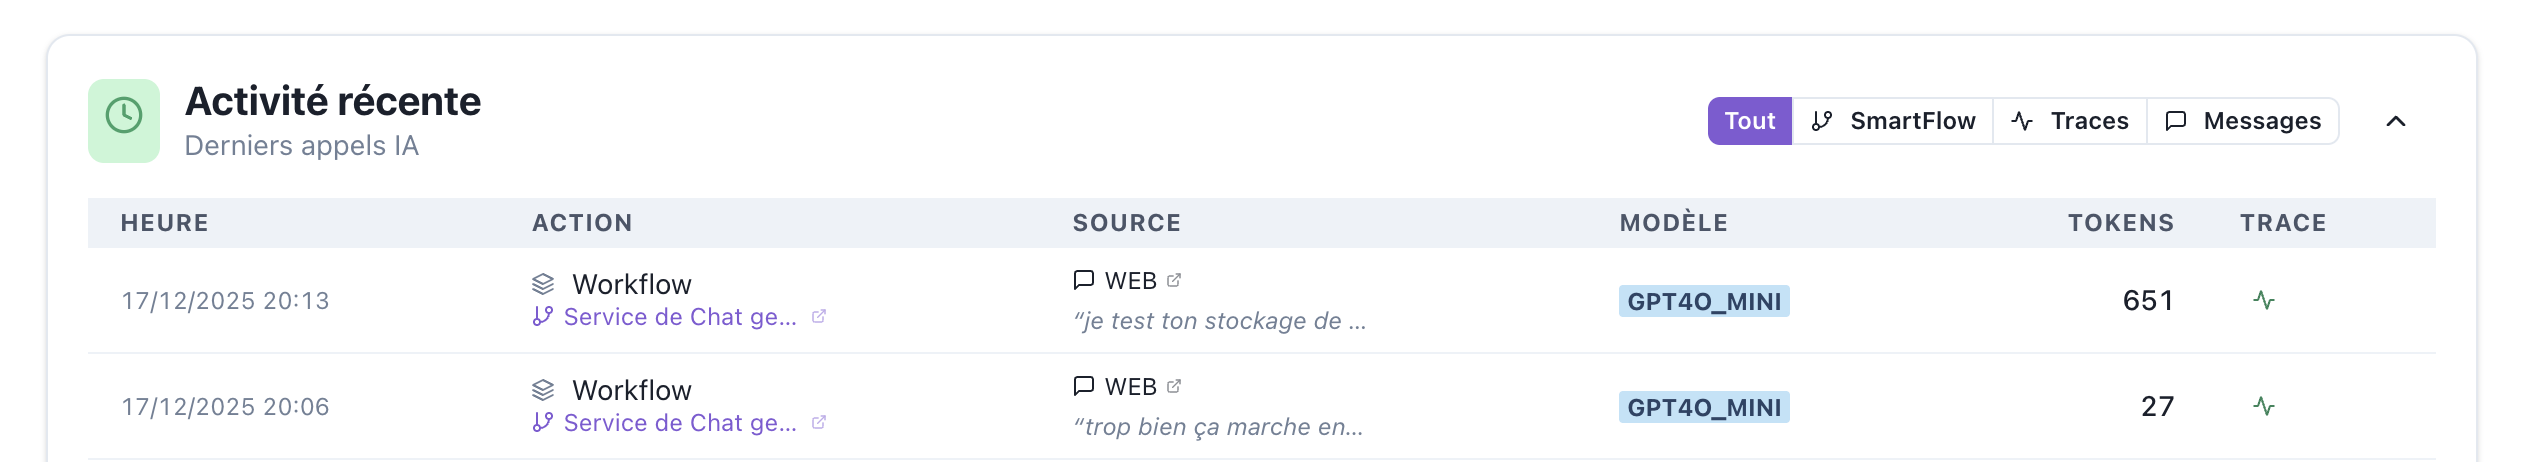Open external link icon next to first WEB

(x=1174, y=281)
